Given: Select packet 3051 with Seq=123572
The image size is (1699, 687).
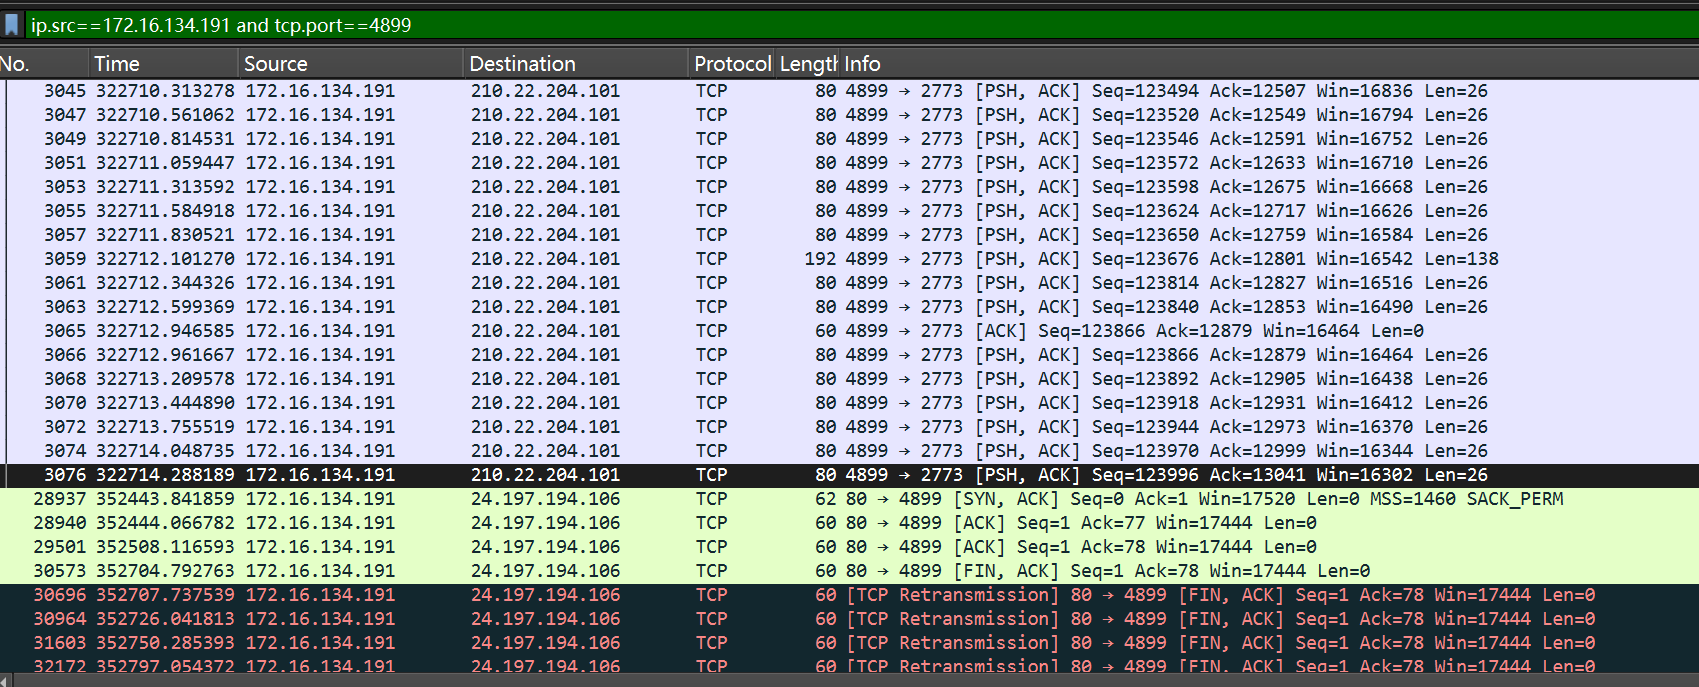Looking at the screenshot, I should (849, 163).
